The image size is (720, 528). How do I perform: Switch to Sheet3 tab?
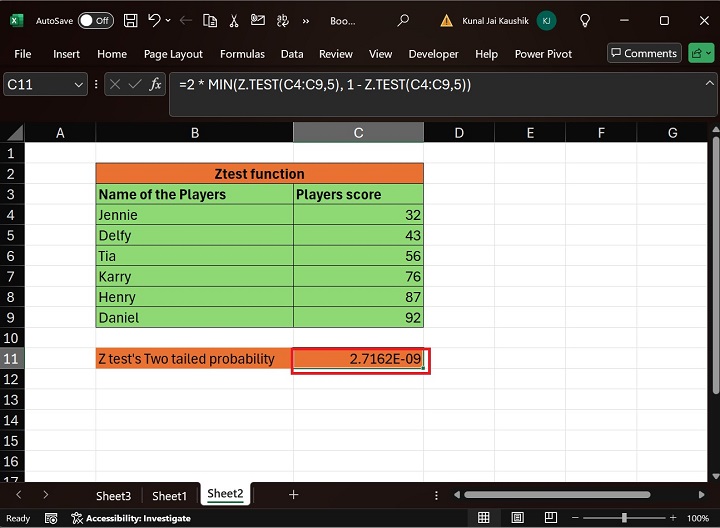click(x=113, y=496)
